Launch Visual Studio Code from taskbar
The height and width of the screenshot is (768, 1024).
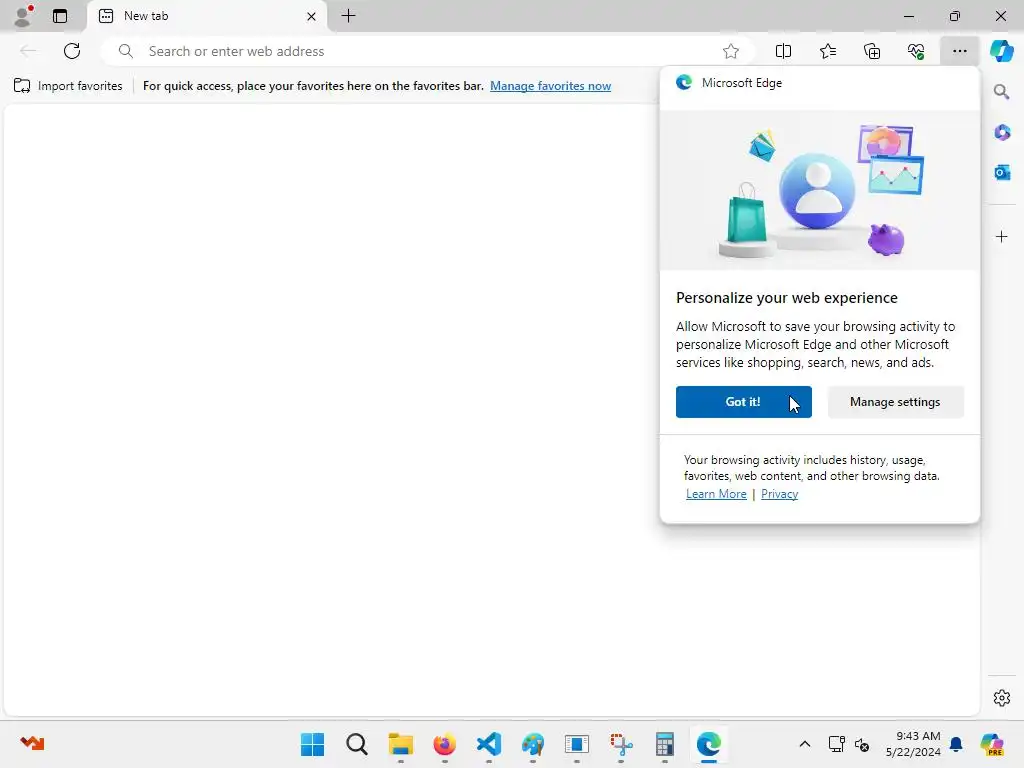point(488,744)
